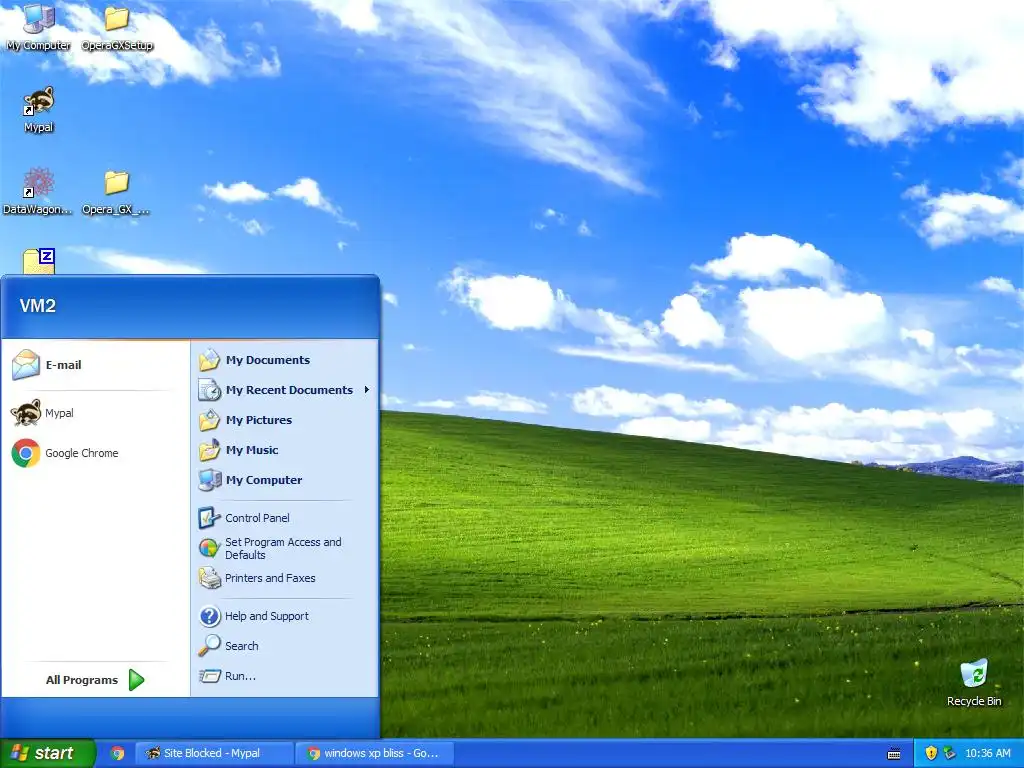1024x768 pixels.
Task: Click the Start button
Action: click(x=47, y=753)
